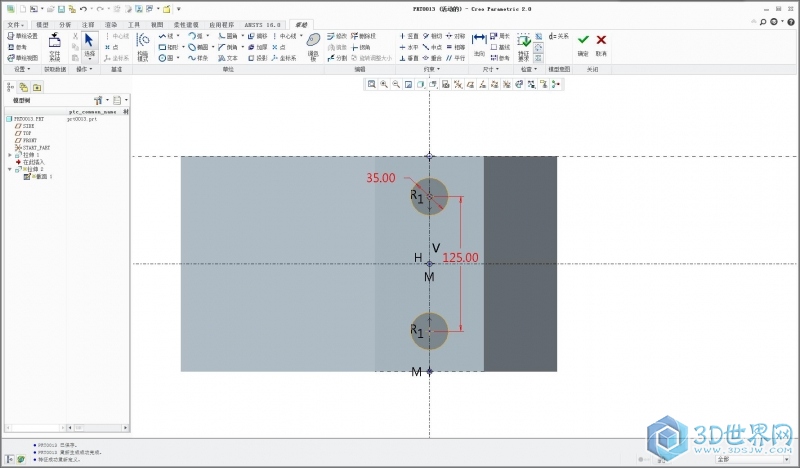Open the Dimension (尺寸) group dropdown

[x=491, y=69]
